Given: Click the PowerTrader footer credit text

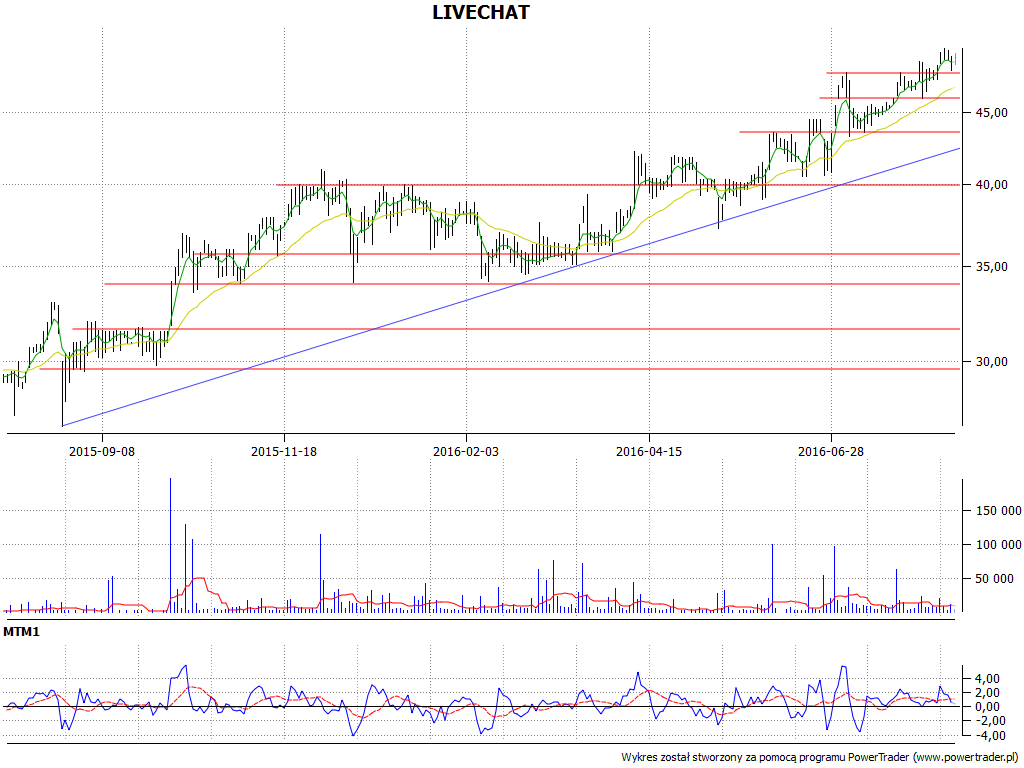Looking at the screenshot, I should pyautogui.click(x=820, y=758).
